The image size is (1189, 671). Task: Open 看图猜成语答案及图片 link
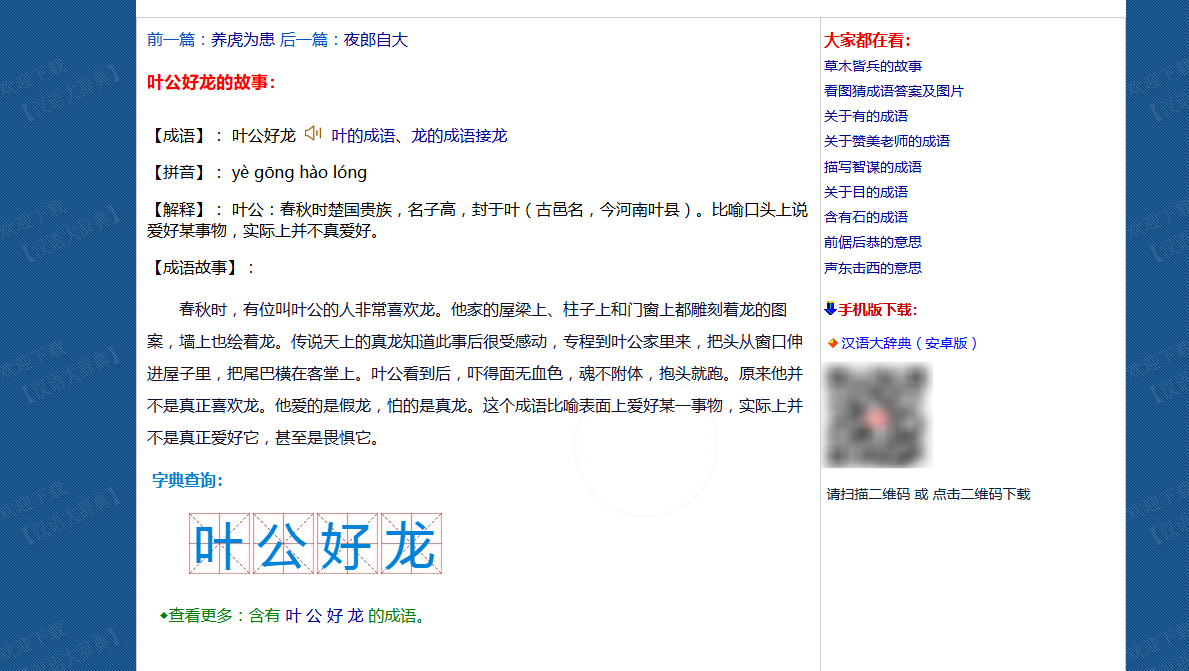pyautogui.click(x=894, y=91)
